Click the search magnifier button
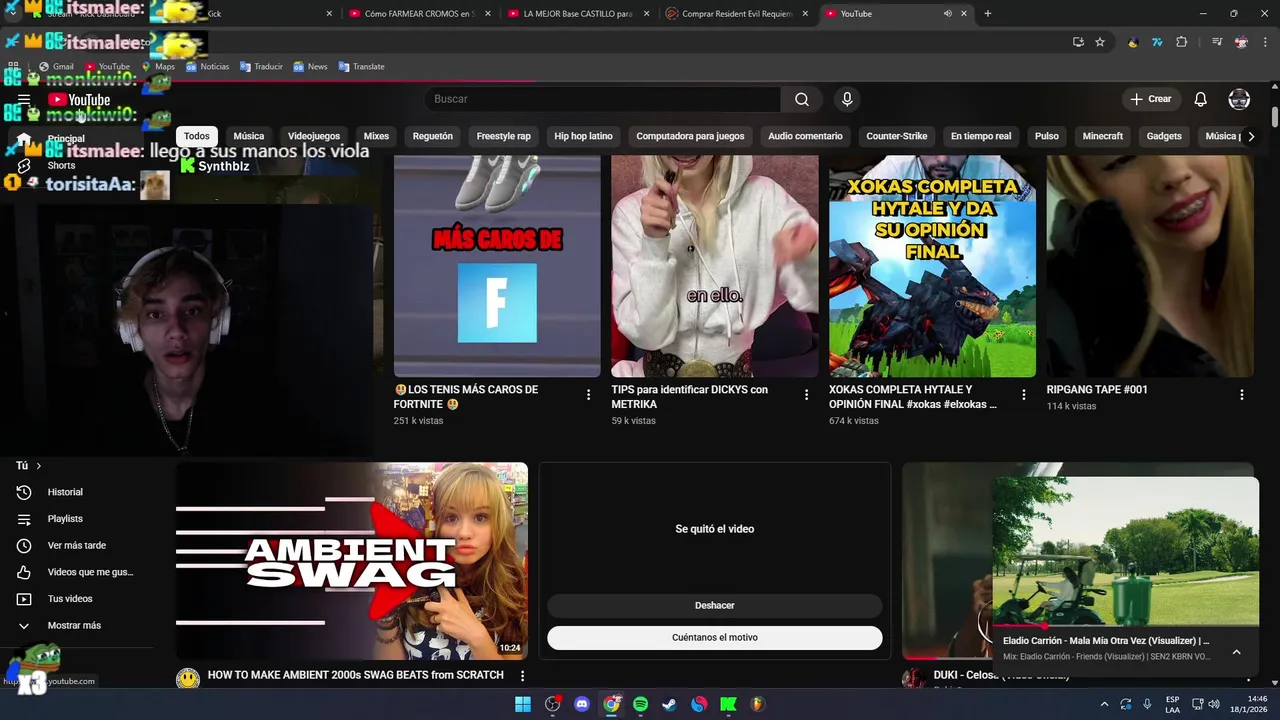This screenshot has width=1280, height=720. point(802,99)
